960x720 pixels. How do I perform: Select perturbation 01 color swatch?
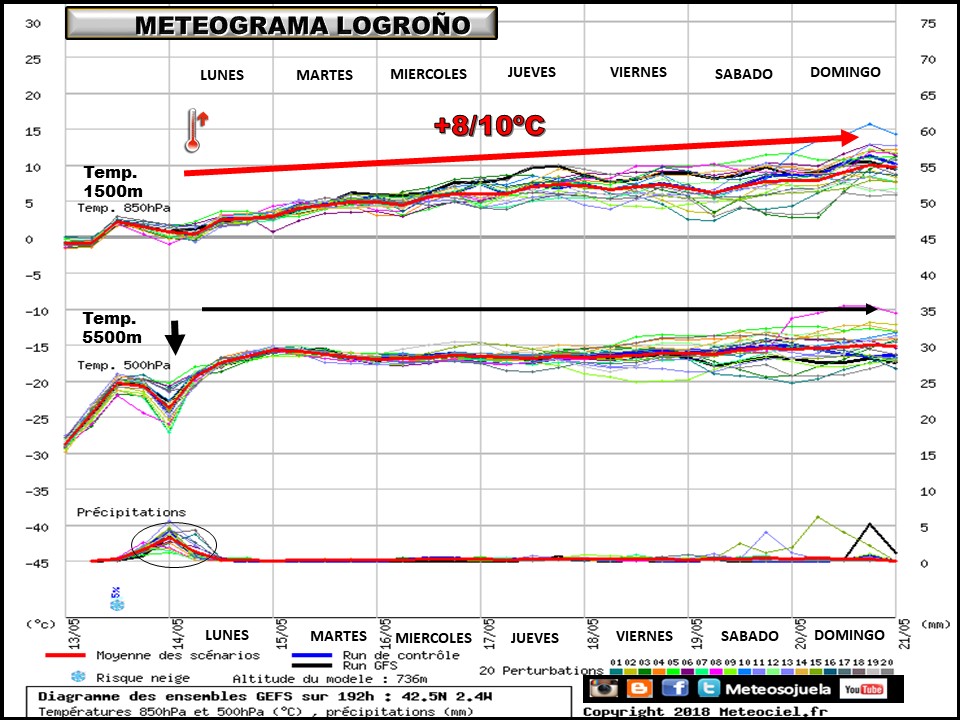(616, 671)
